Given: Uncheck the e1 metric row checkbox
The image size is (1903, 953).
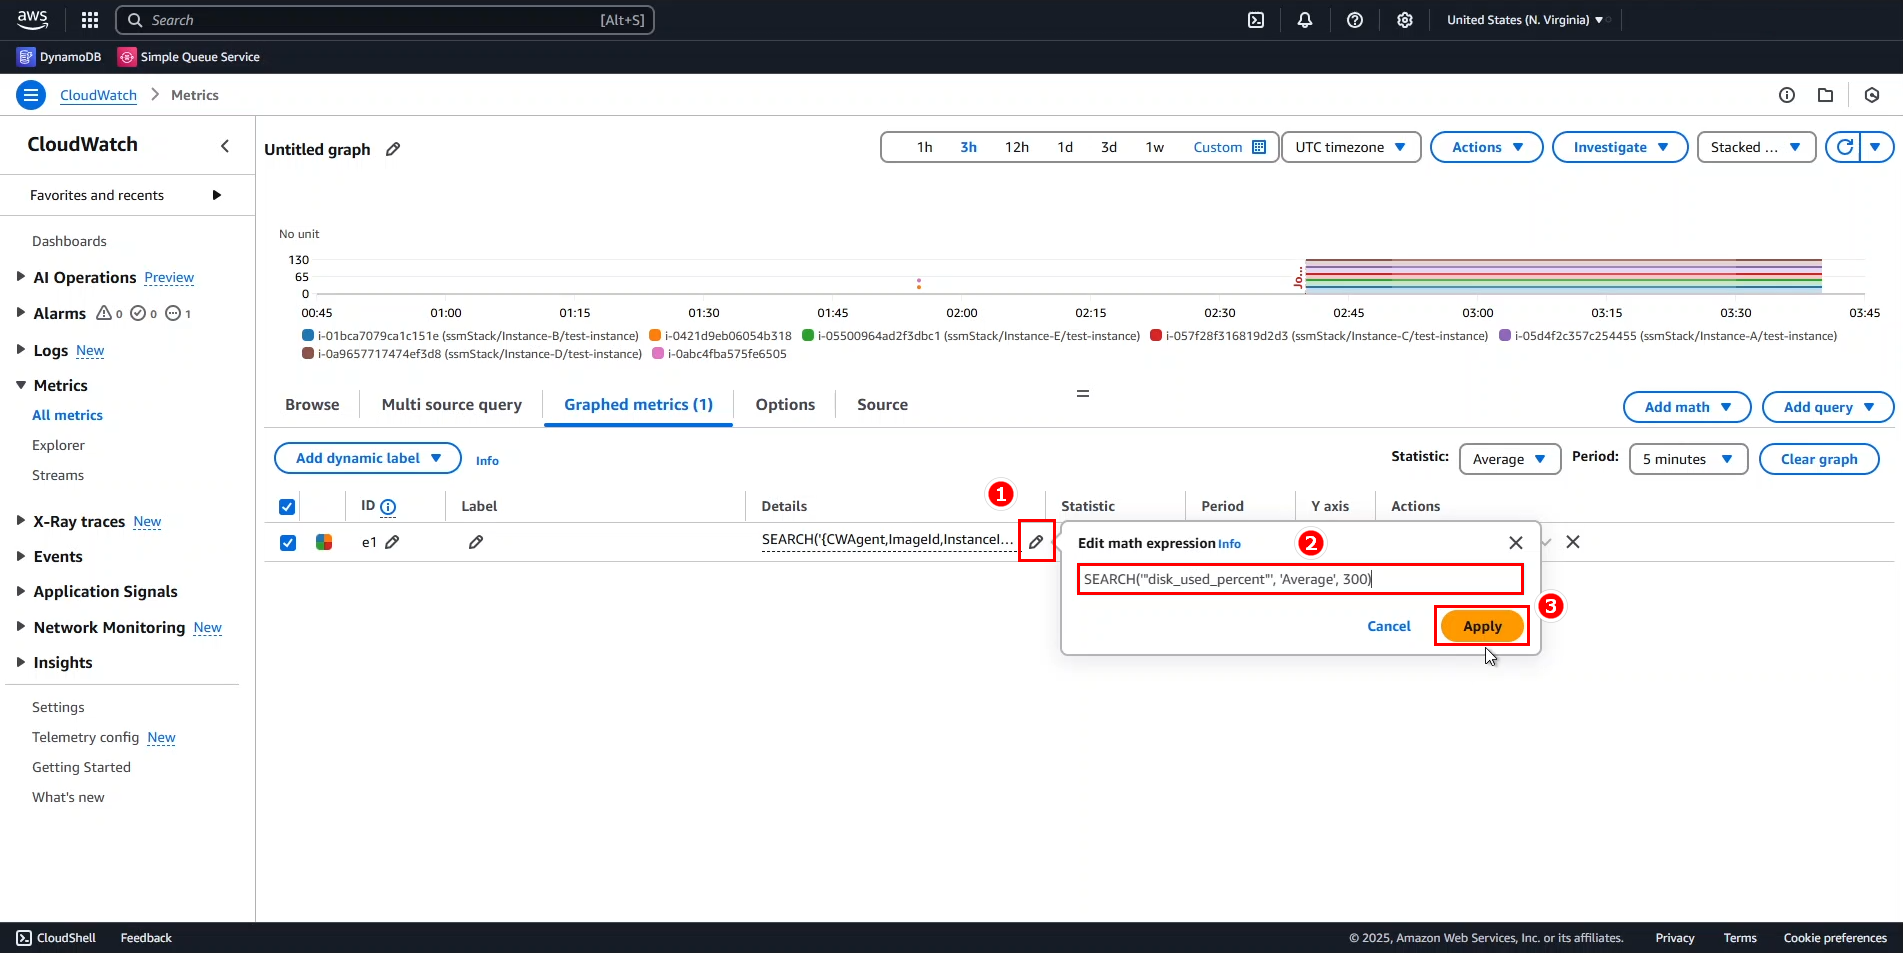Looking at the screenshot, I should pos(288,542).
